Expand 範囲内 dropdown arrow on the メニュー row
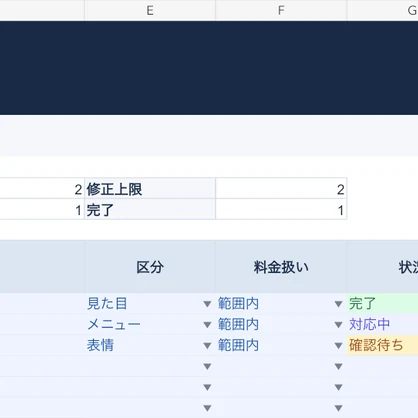Screen dimensions: 418x418 point(338,325)
